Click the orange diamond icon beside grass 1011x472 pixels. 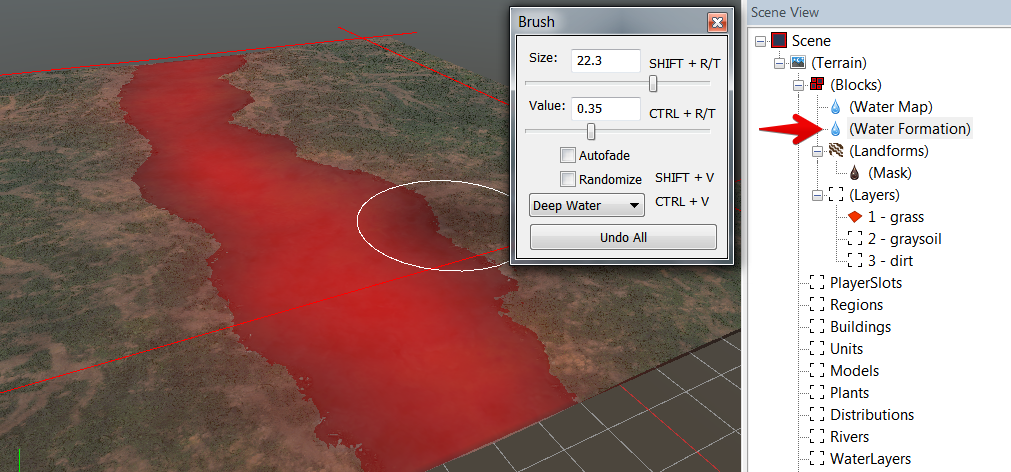point(855,217)
